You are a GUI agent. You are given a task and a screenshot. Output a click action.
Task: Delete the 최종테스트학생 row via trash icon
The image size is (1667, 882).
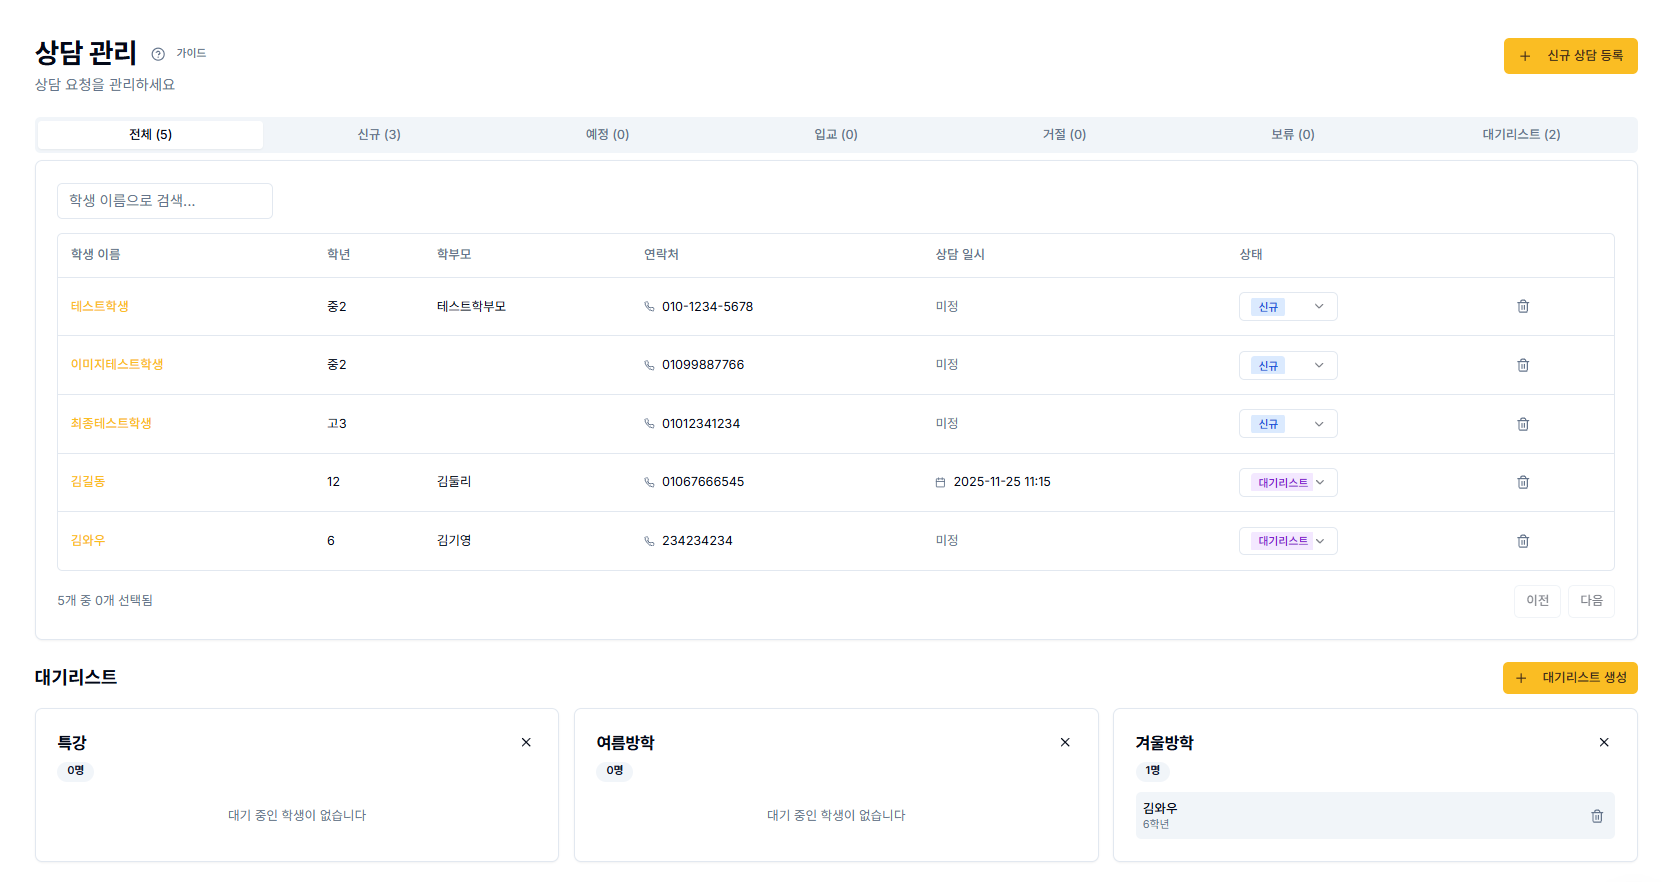tap(1523, 424)
